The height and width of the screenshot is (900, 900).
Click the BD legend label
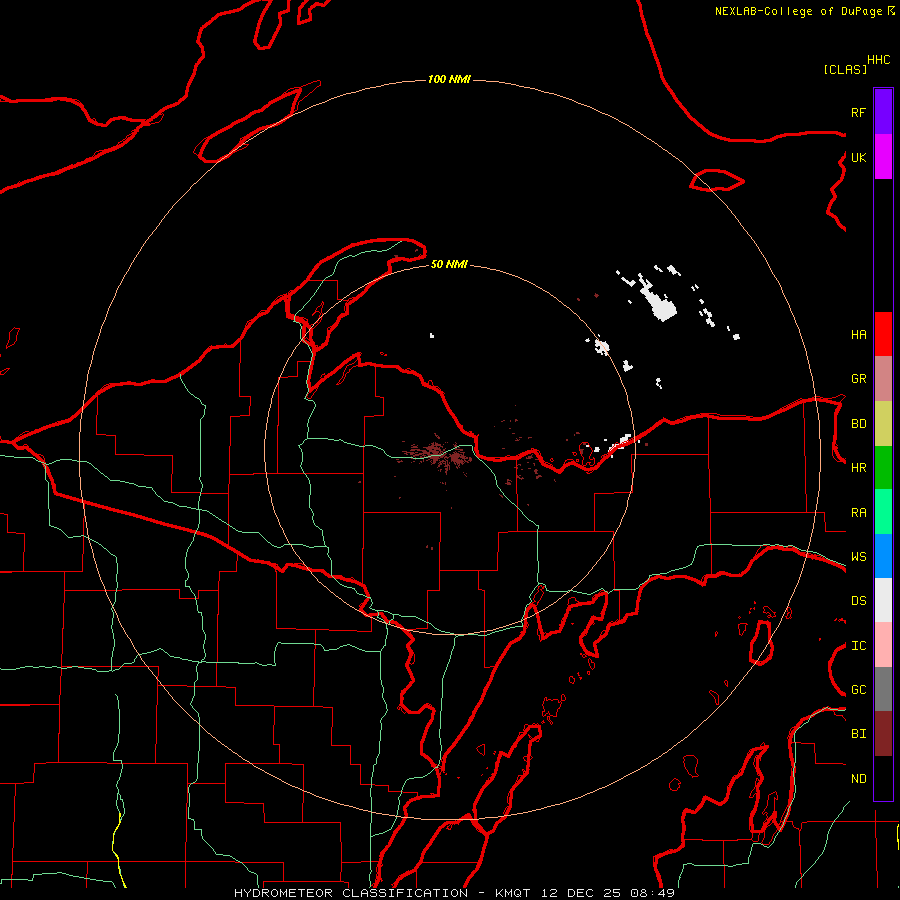[x=859, y=424]
